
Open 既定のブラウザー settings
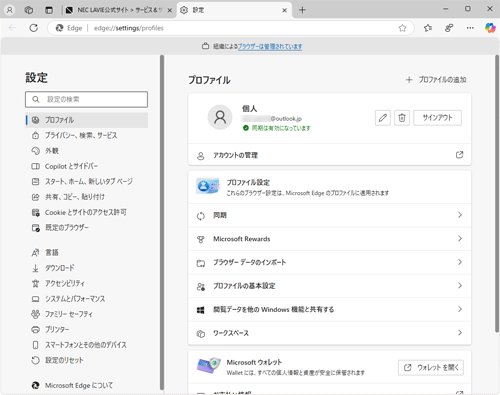[87, 228]
